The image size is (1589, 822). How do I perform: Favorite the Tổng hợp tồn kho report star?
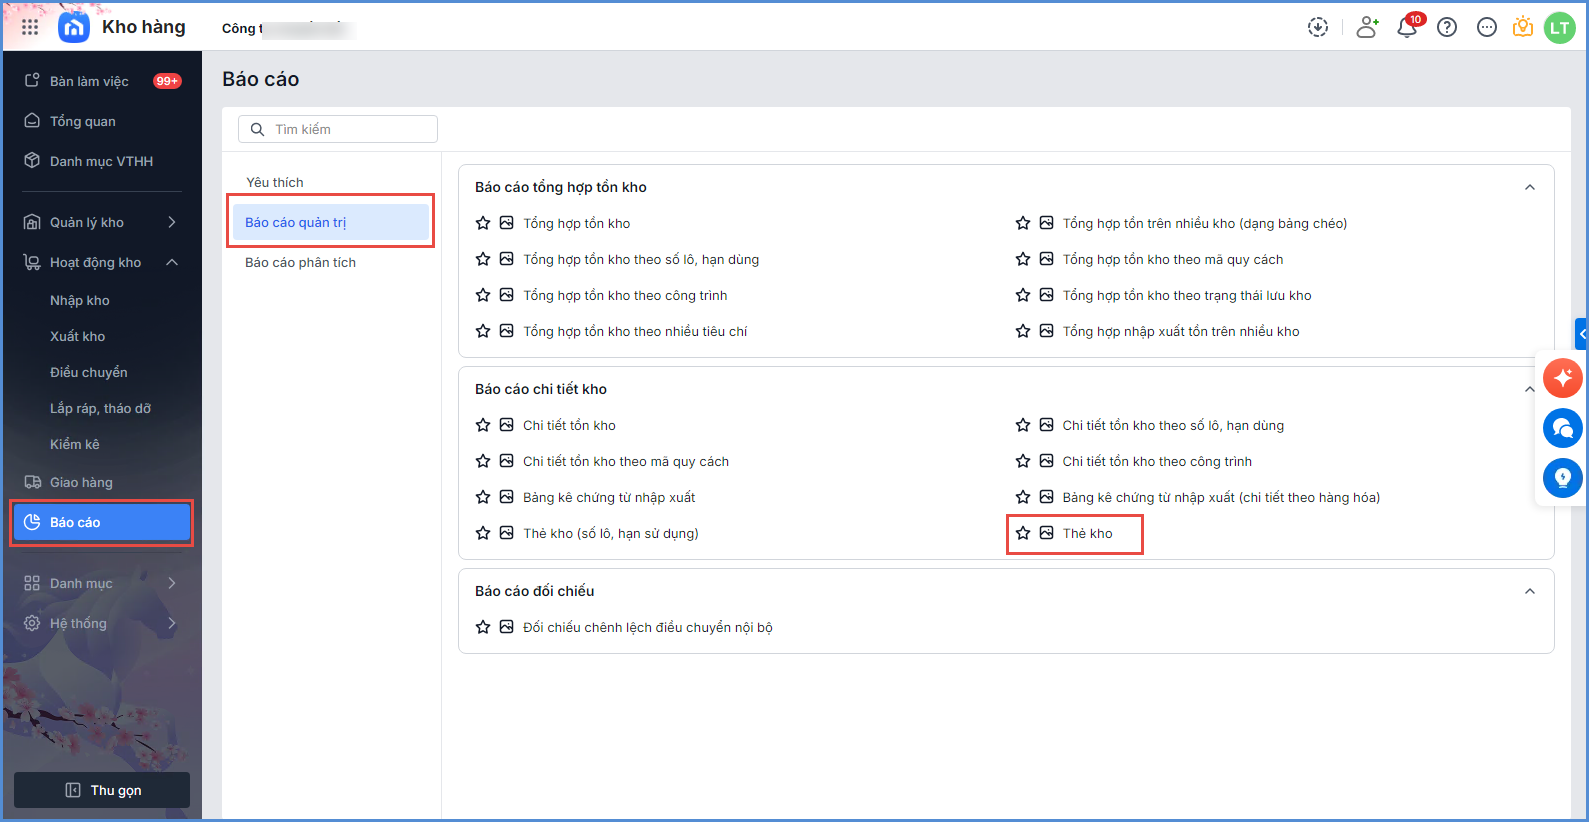point(483,223)
